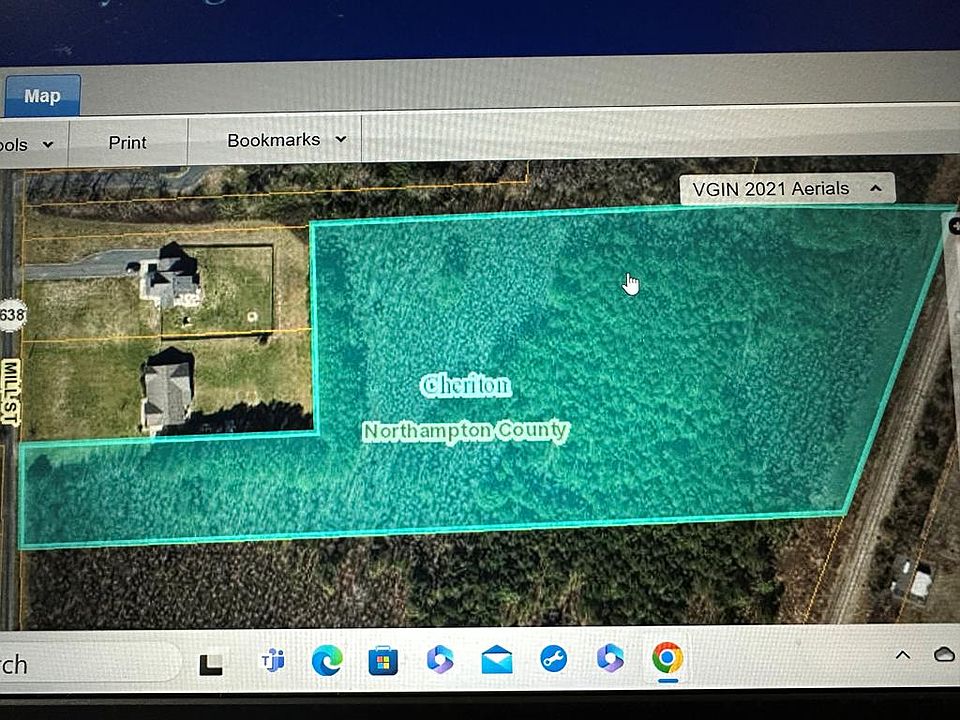Click Copilot icon left of Chrome
Screen dimensions: 960x720
pyautogui.click(x=610, y=657)
